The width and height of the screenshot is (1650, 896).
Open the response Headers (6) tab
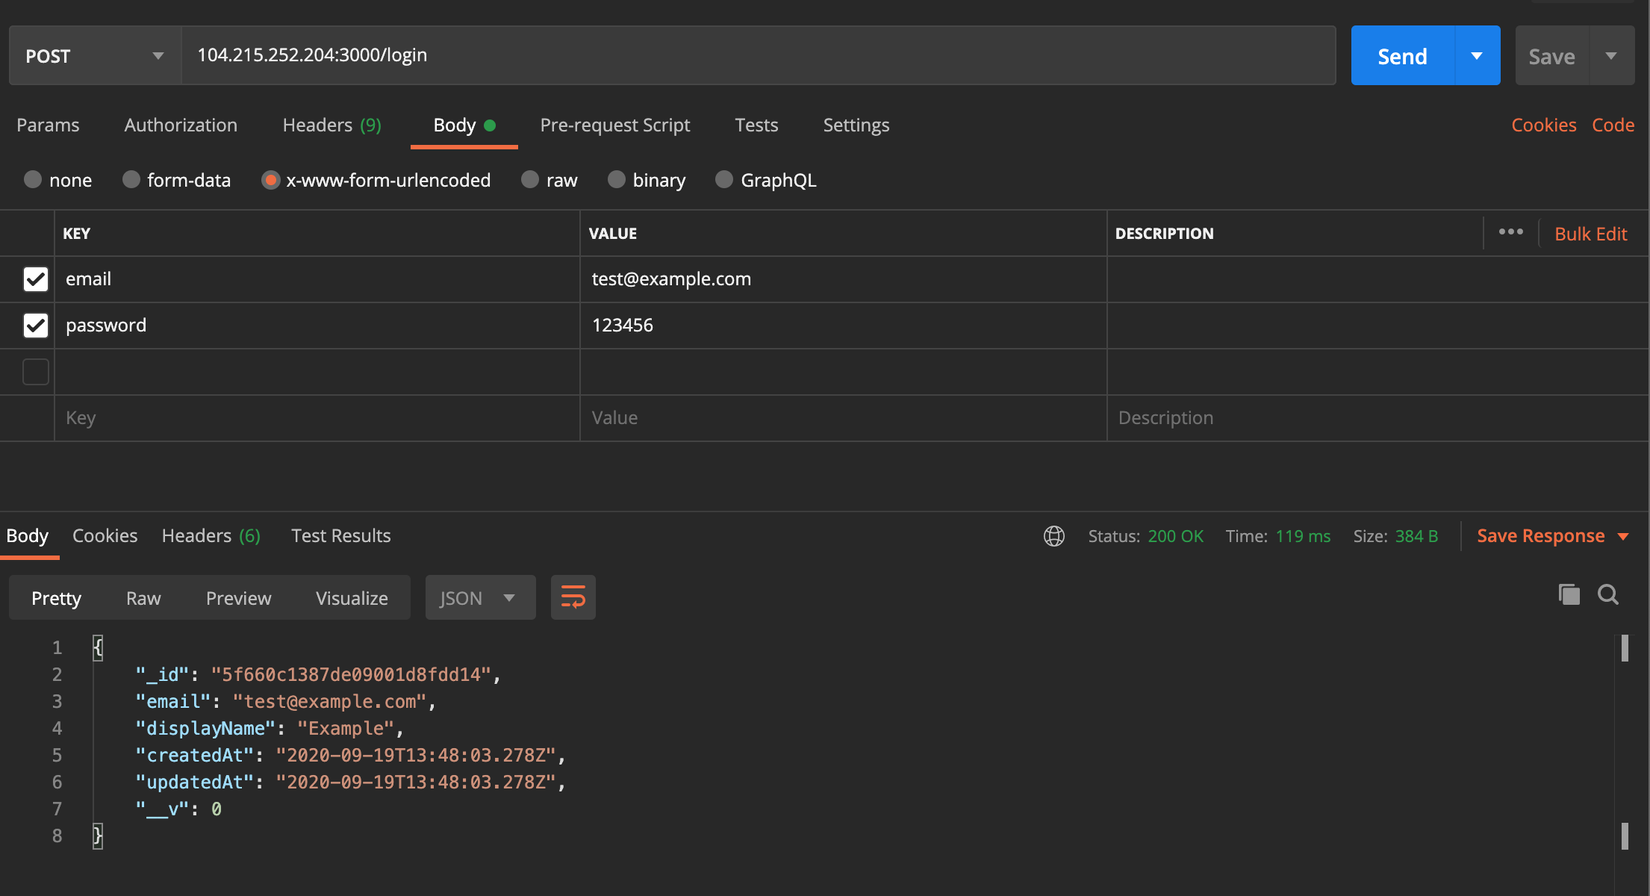click(x=210, y=536)
